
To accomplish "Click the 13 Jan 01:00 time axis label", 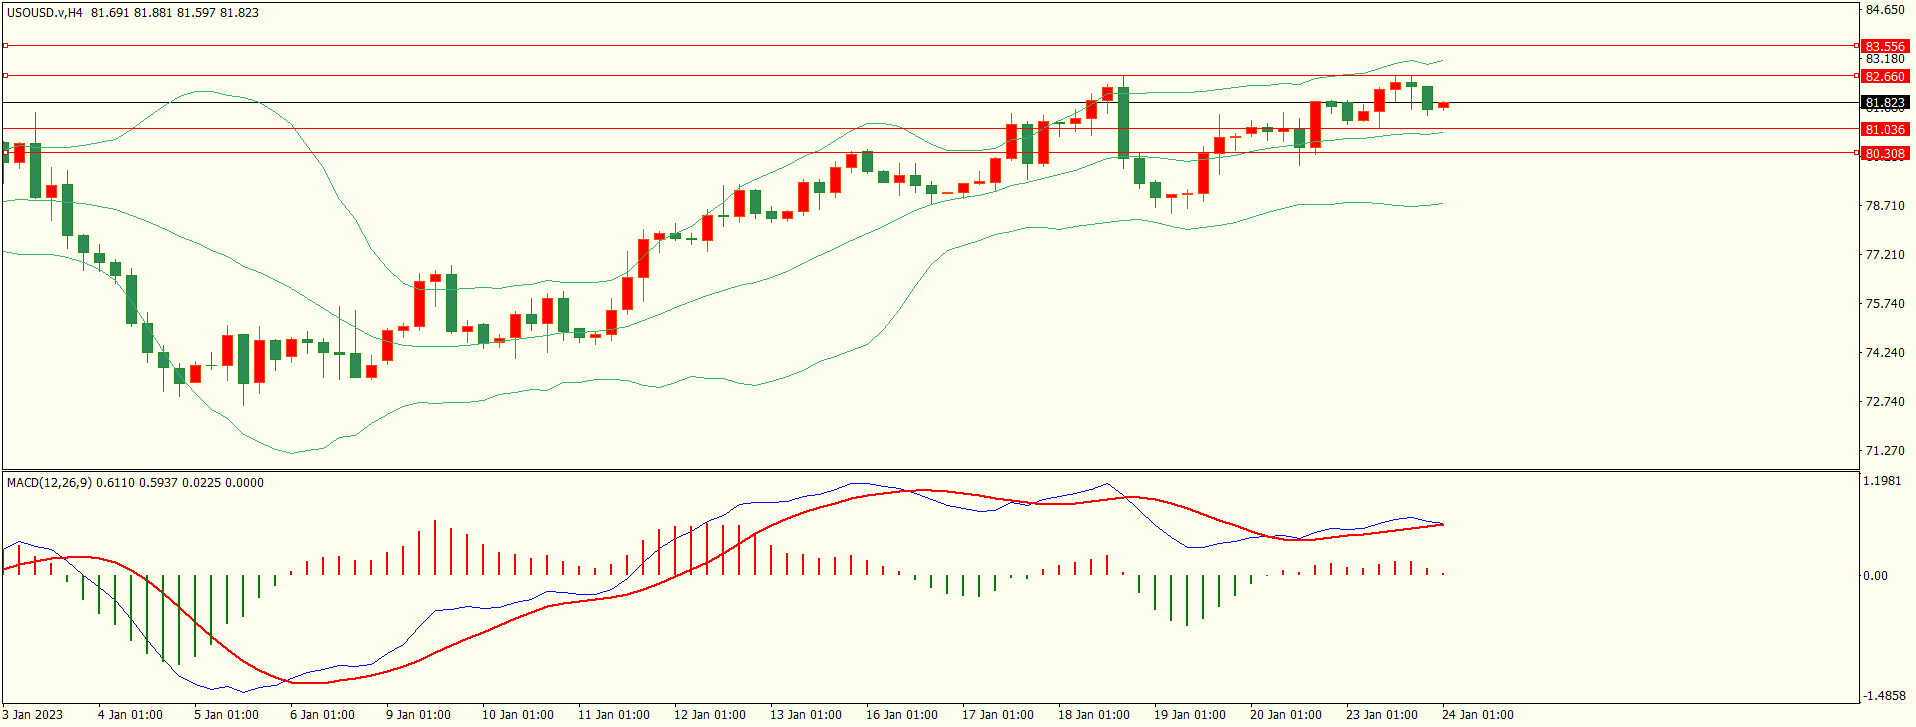I will click(805, 715).
